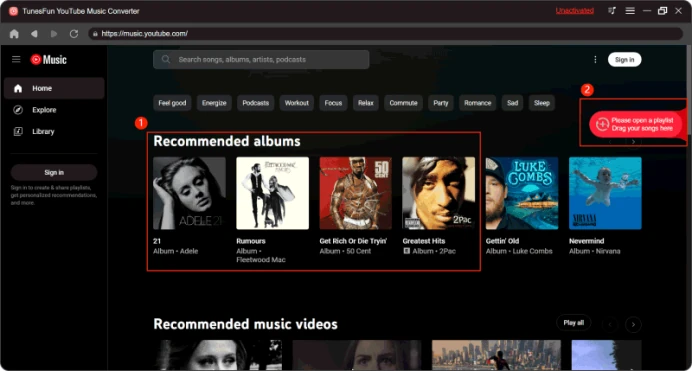Select the Podcasts chip
This screenshot has width=692, height=372.
click(256, 103)
